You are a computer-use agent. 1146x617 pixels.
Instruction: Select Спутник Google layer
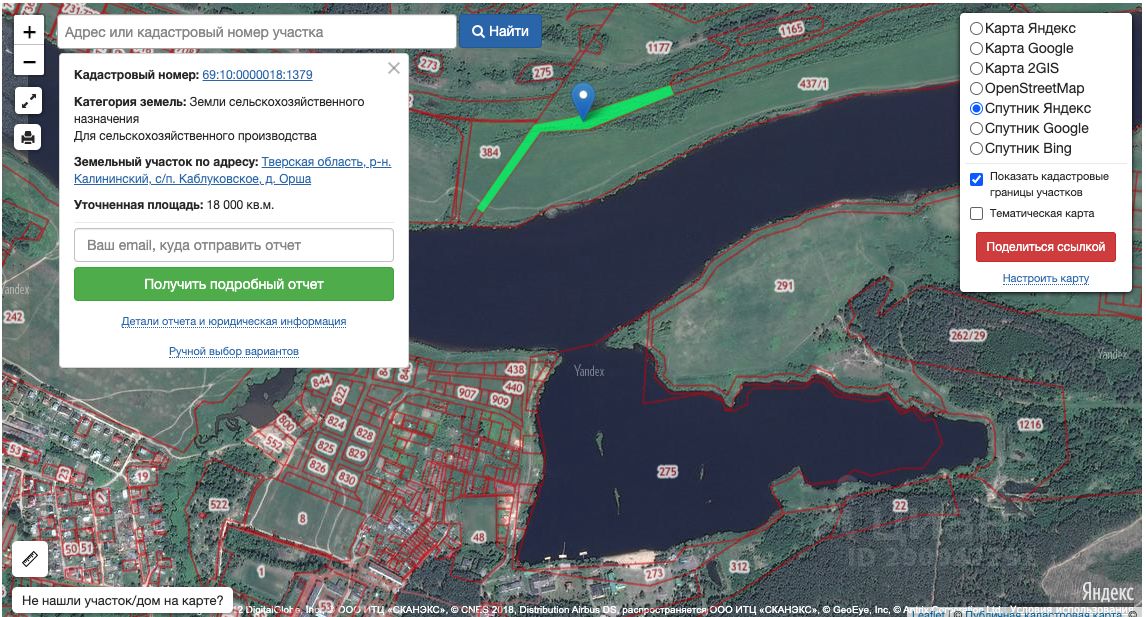coord(1029,128)
